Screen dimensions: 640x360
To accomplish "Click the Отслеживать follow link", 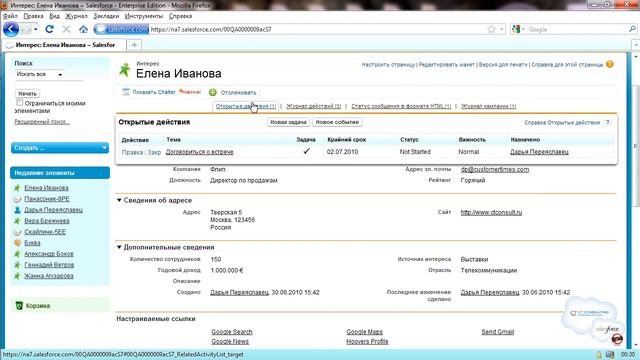I will click(238, 93).
